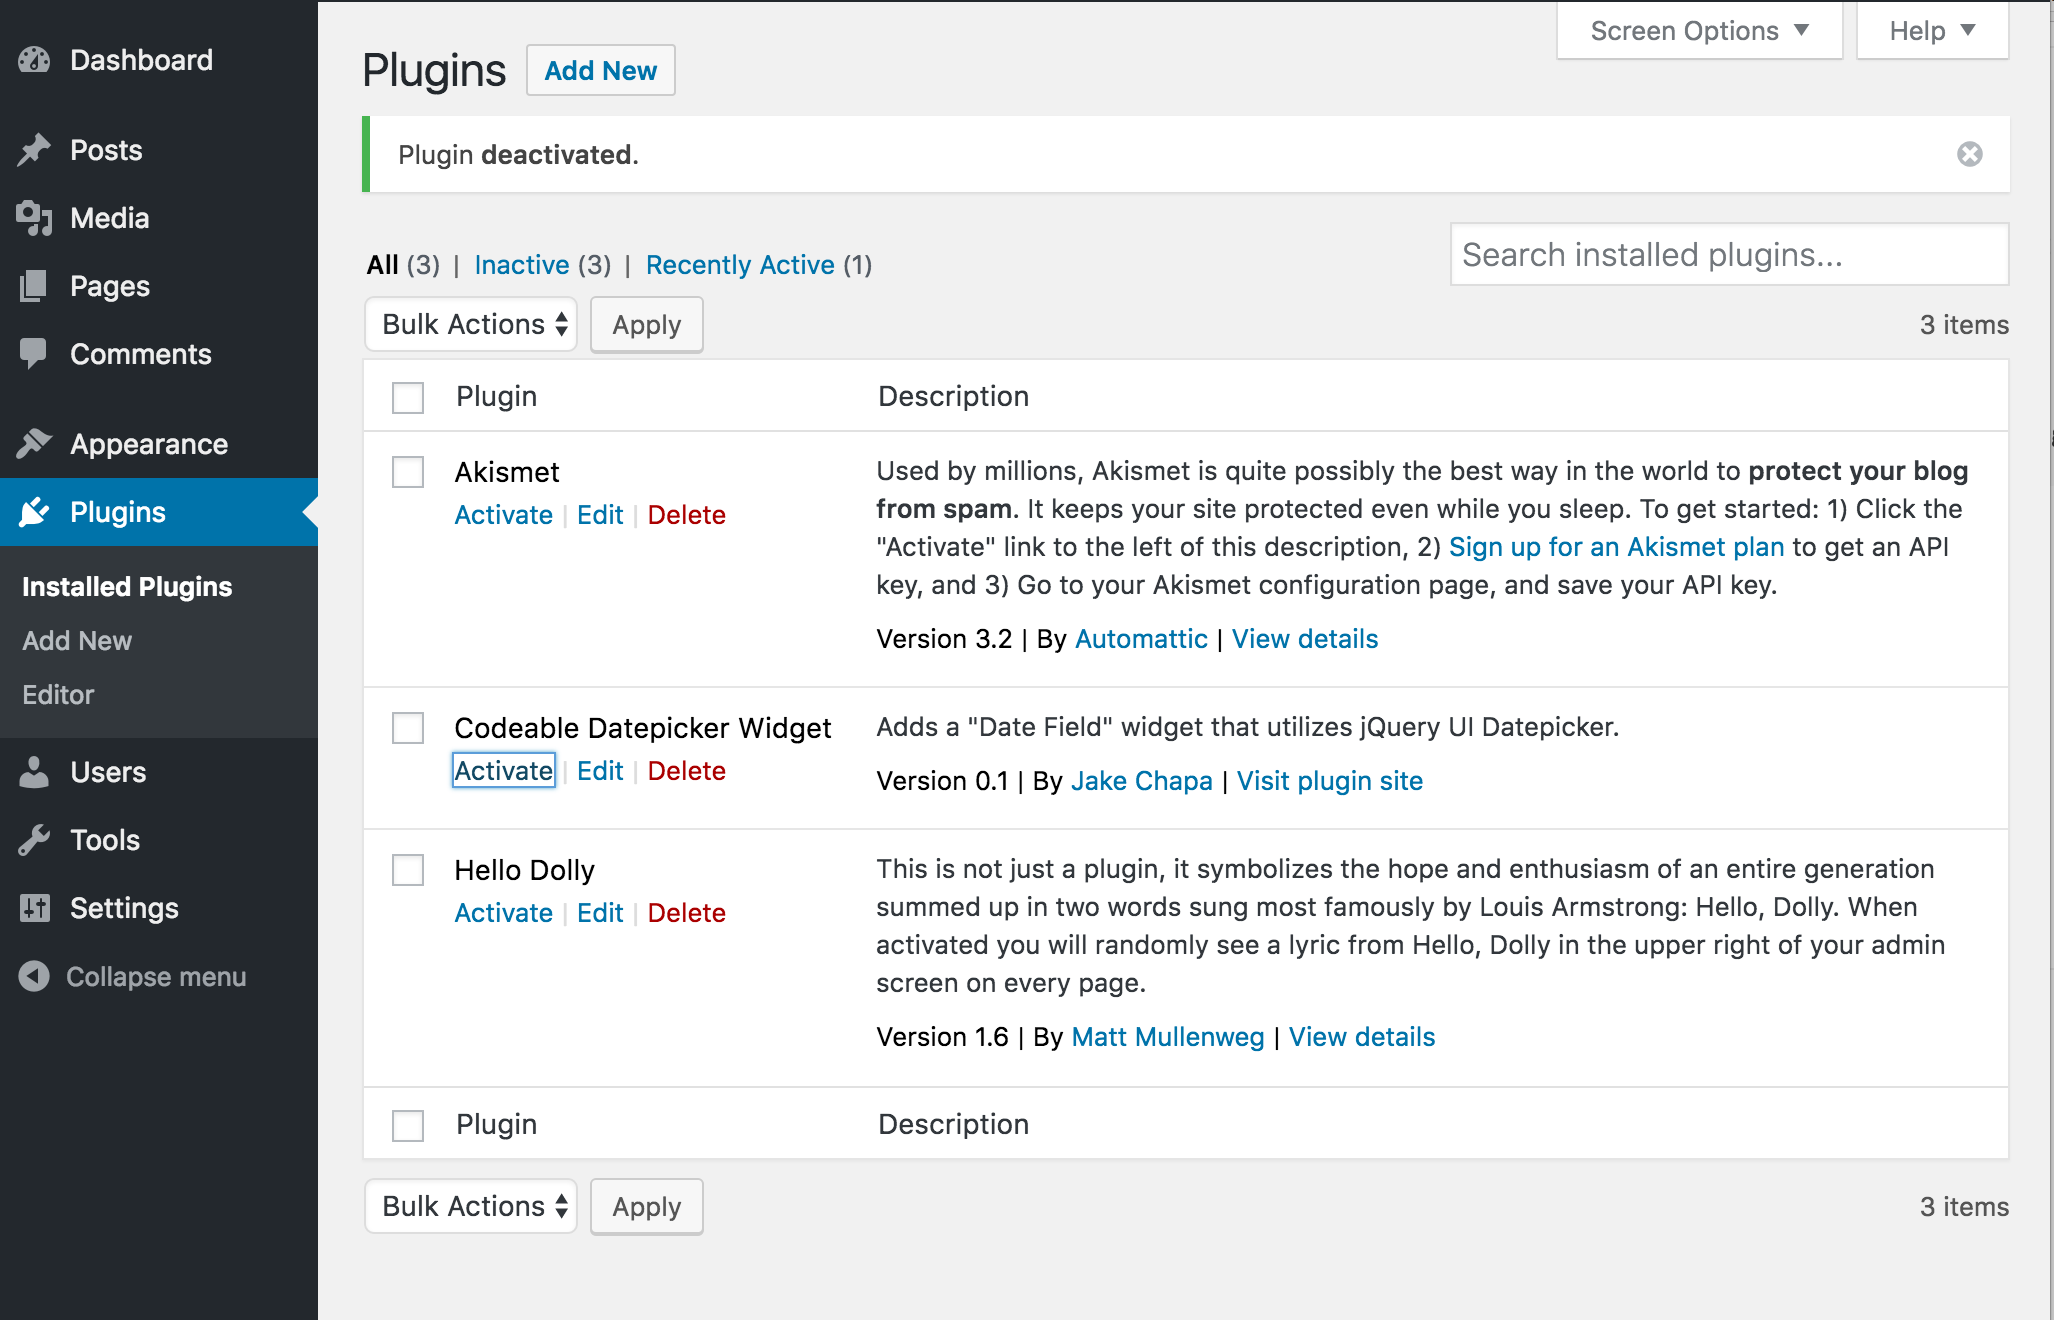Click the Collapse menu arrow icon
The width and height of the screenshot is (2054, 1320).
pyautogui.click(x=34, y=976)
